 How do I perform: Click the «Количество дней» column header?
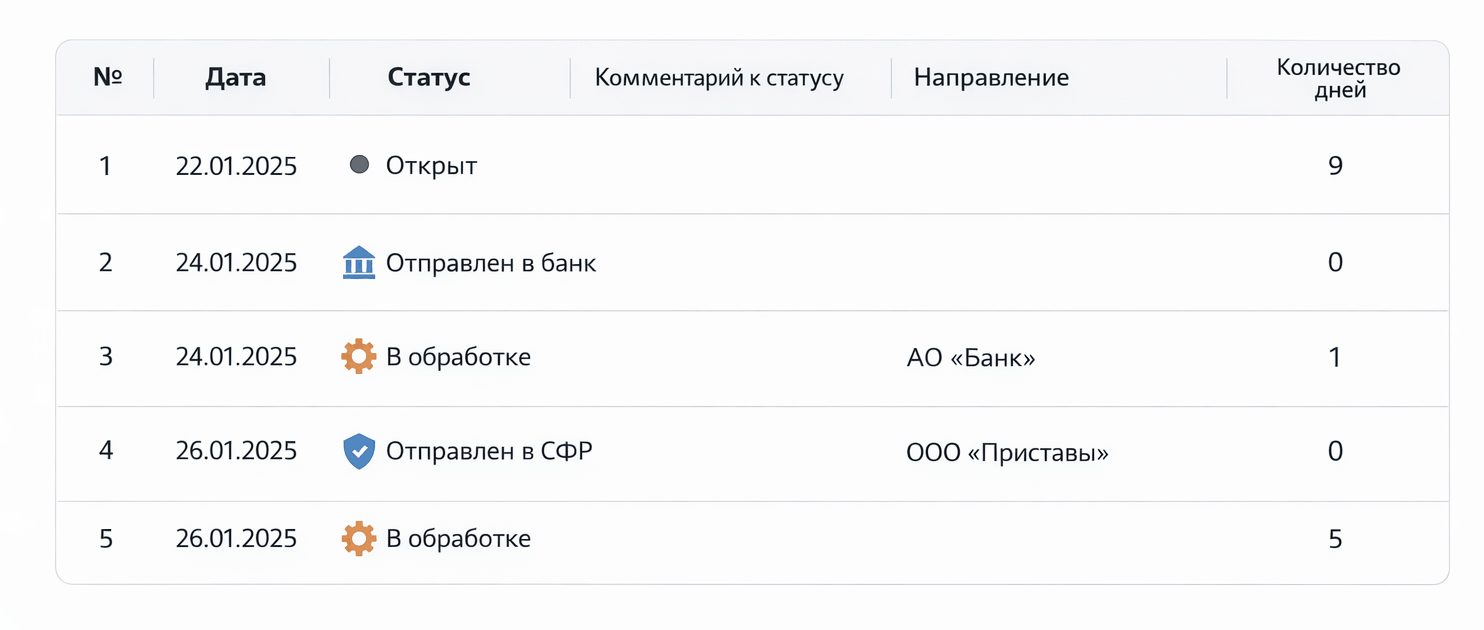point(1337,77)
